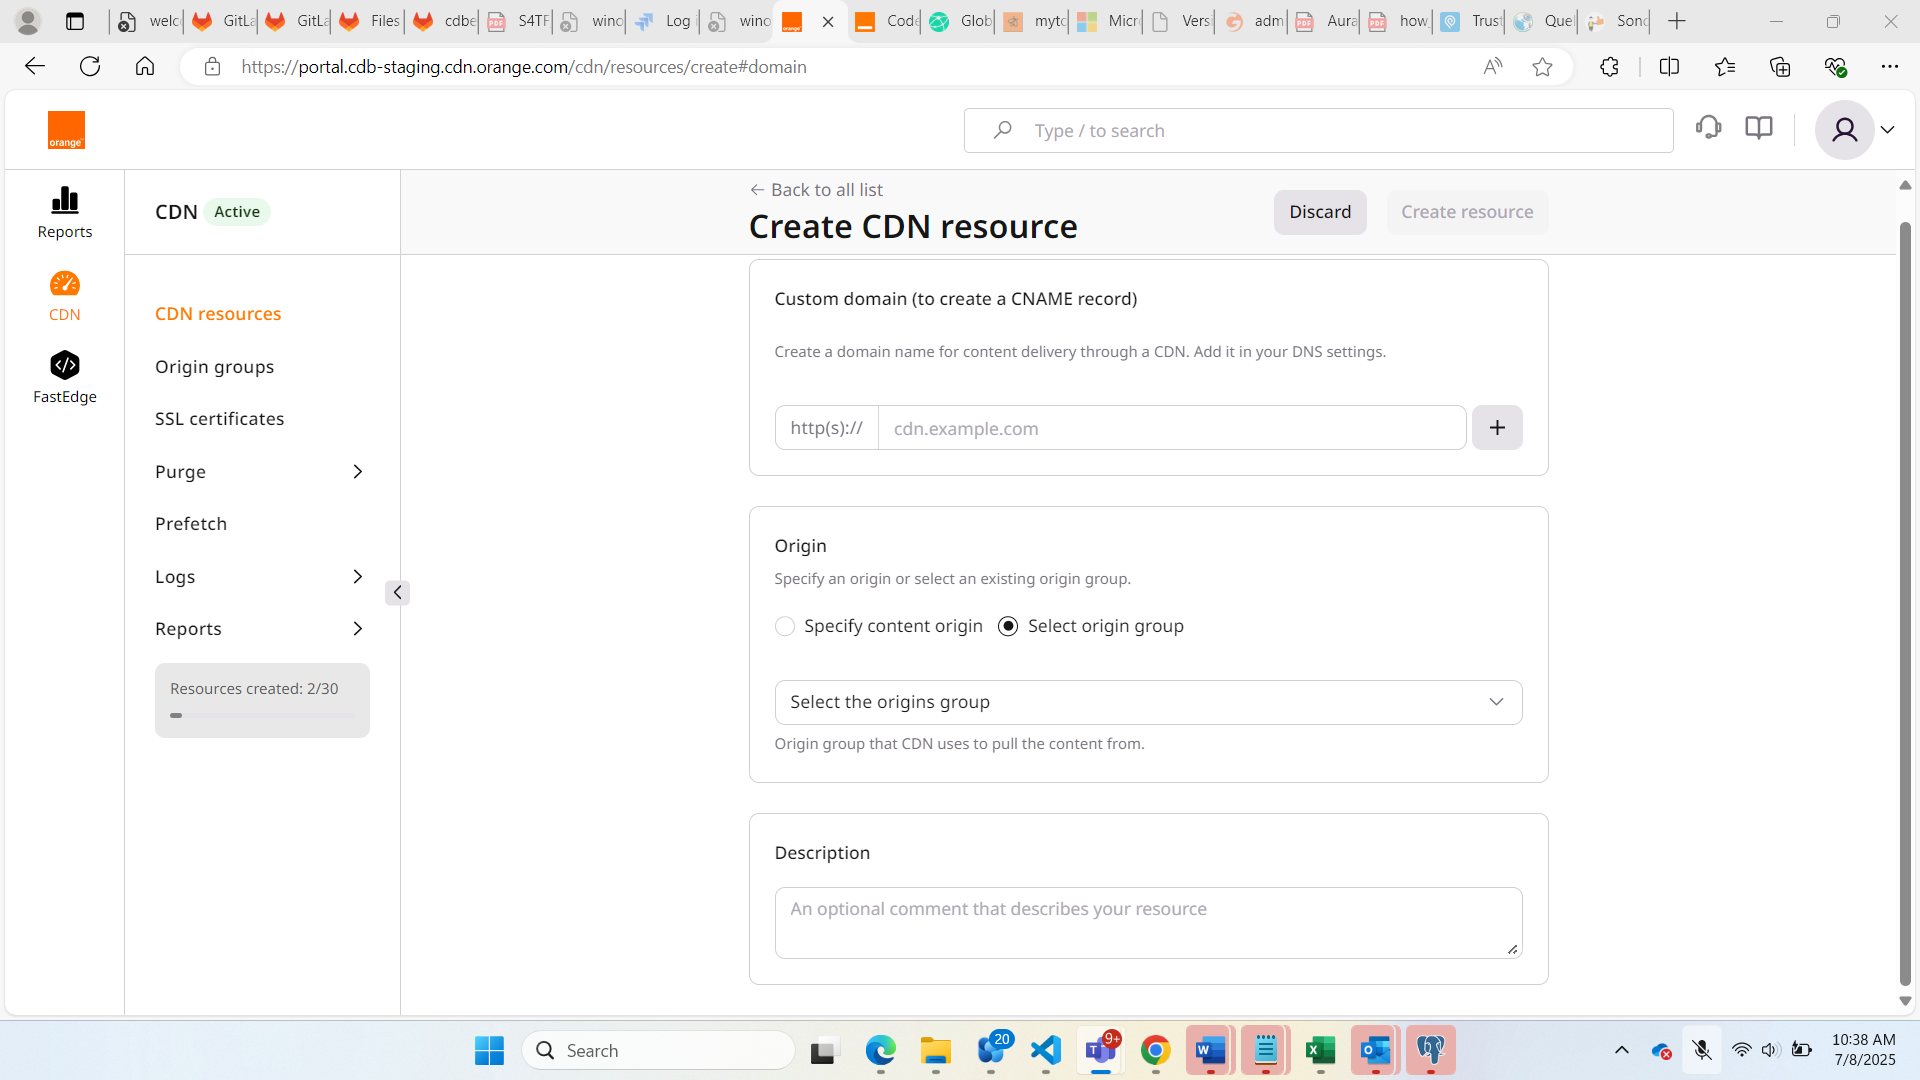Collapse the sidebar with the chevron handle
The width and height of the screenshot is (1920, 1080).
pos(397,593)
